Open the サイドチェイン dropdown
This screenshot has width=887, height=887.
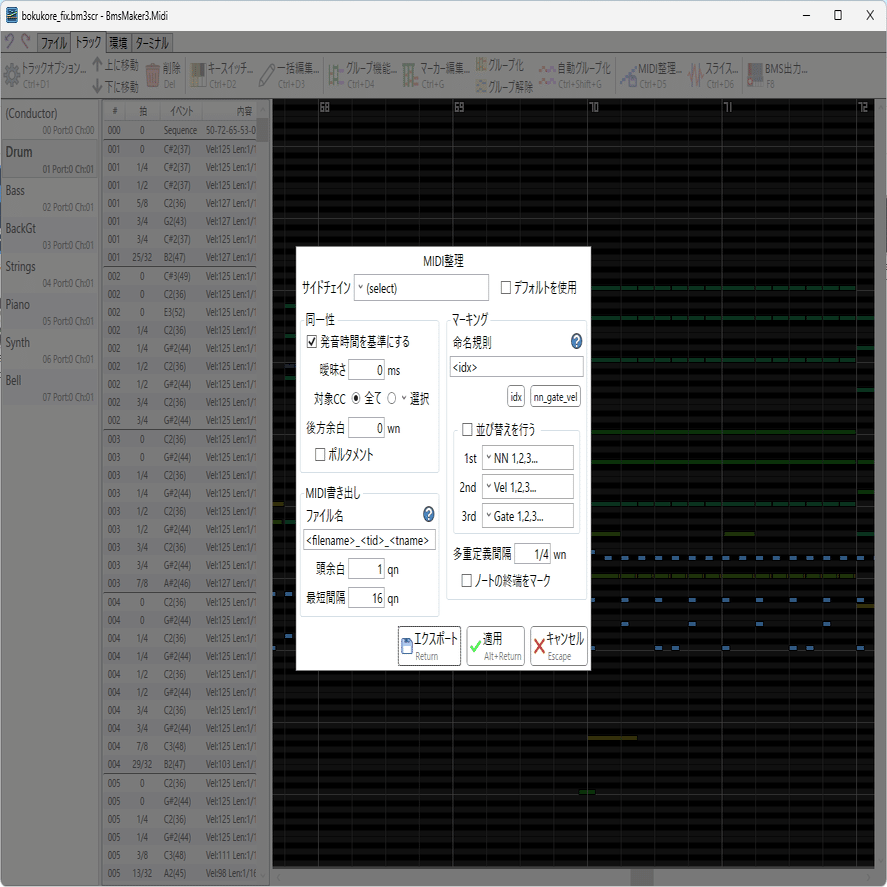point(421,288)
